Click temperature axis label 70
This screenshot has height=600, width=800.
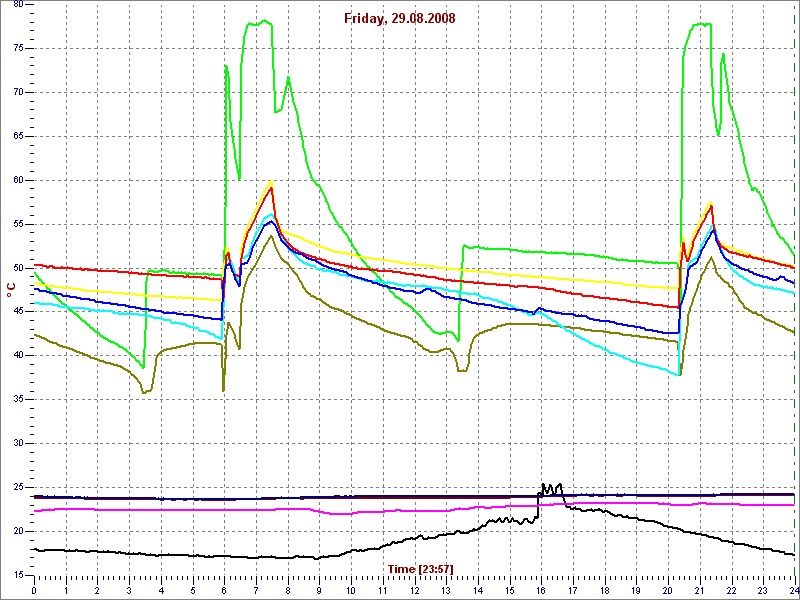coord(16,93)
